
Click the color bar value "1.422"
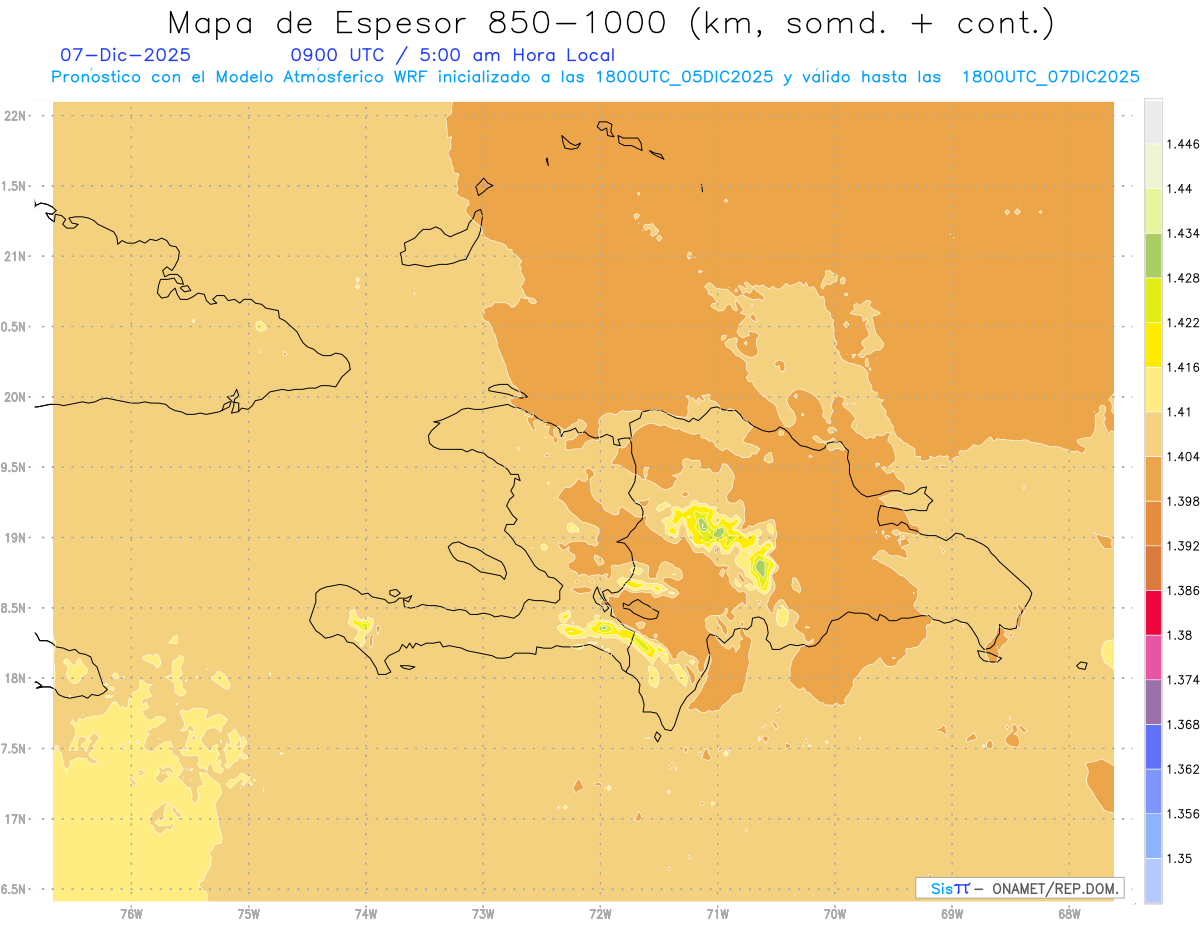(1183, 323)
